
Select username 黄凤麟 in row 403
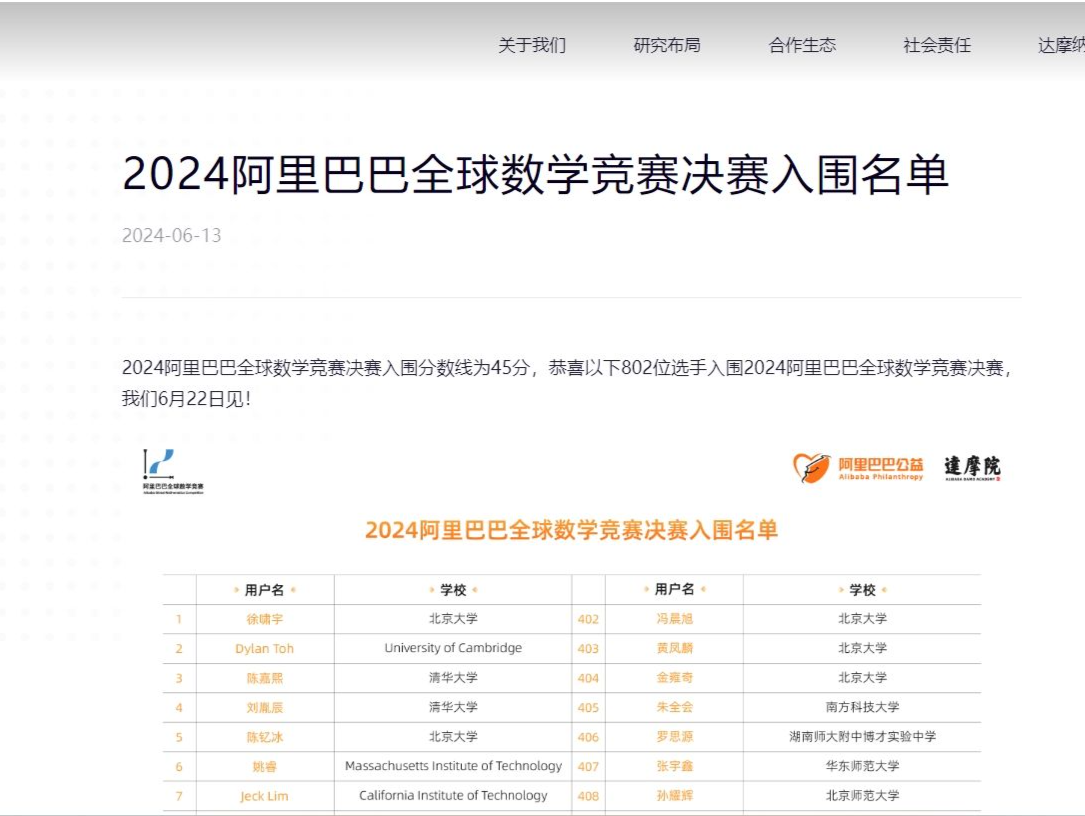[675, 648]
